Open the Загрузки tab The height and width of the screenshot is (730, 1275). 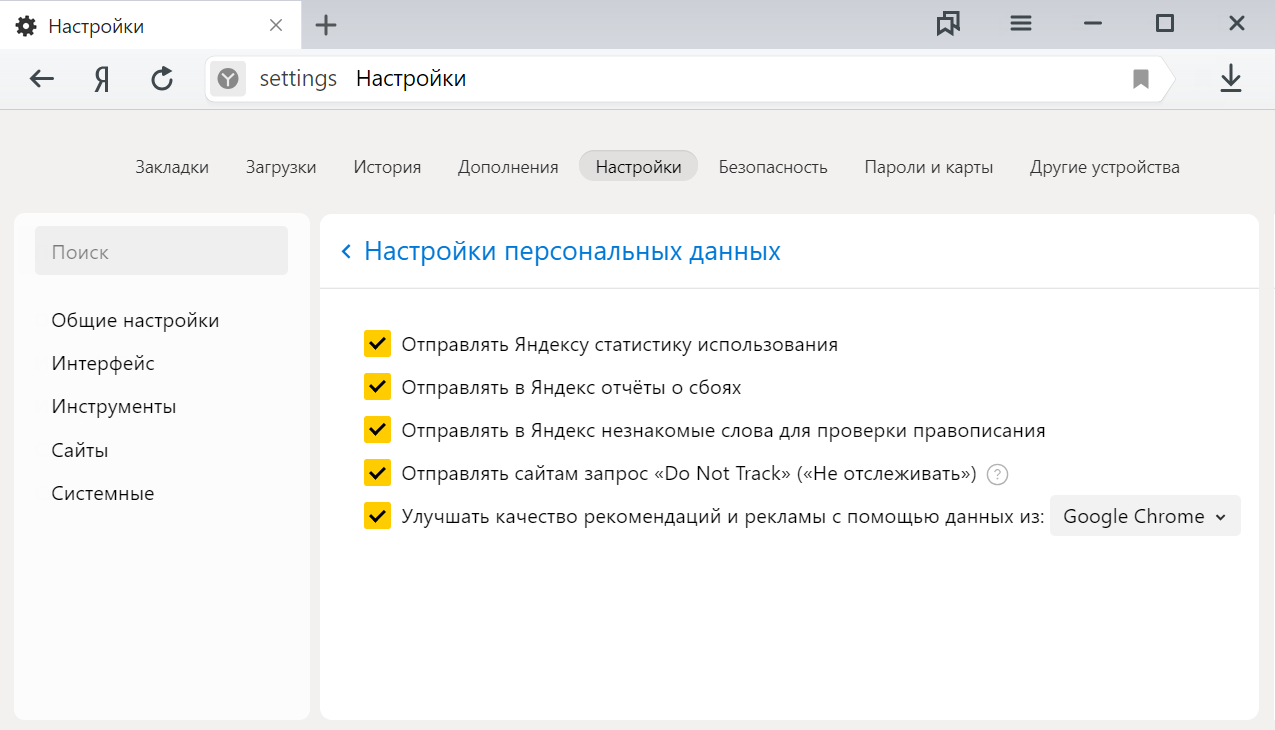coord(281,167)
